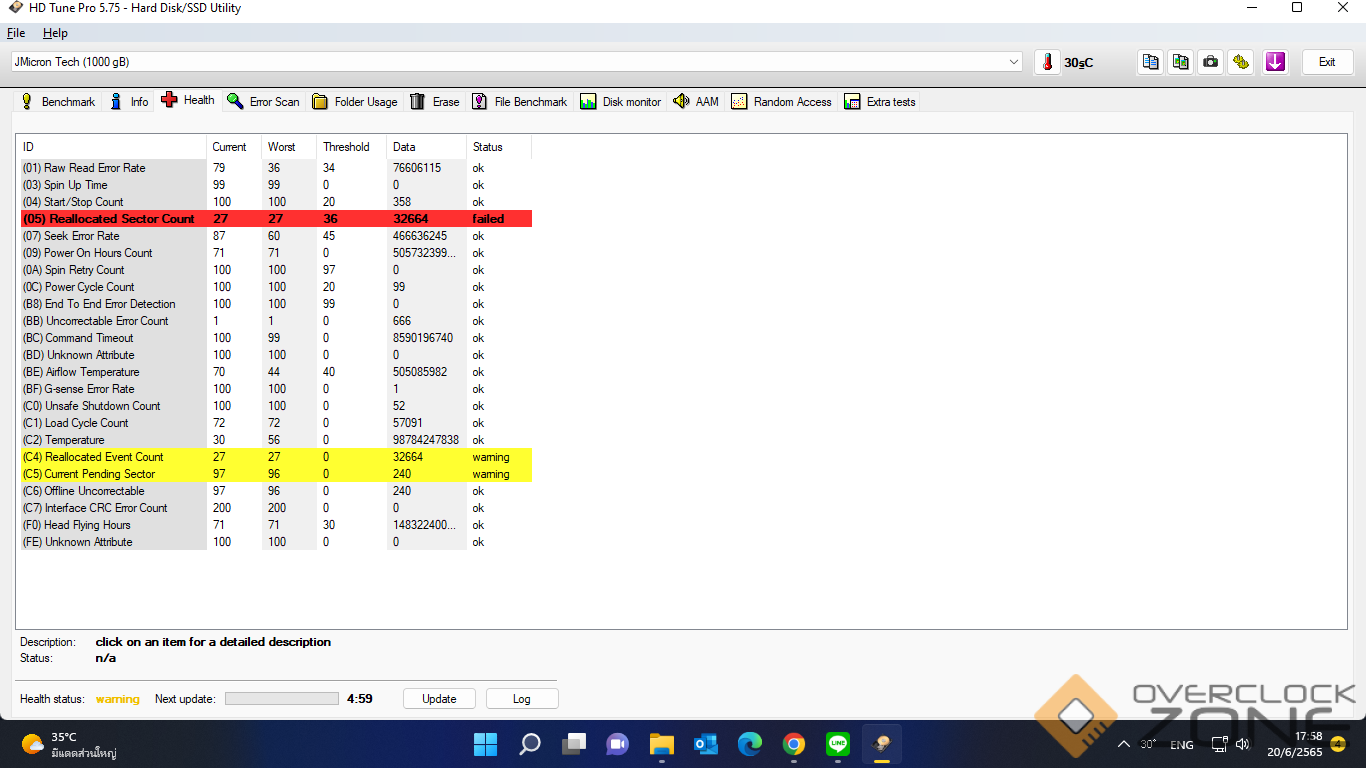
Task: Open the File menu
Action: tap(16, 33)
